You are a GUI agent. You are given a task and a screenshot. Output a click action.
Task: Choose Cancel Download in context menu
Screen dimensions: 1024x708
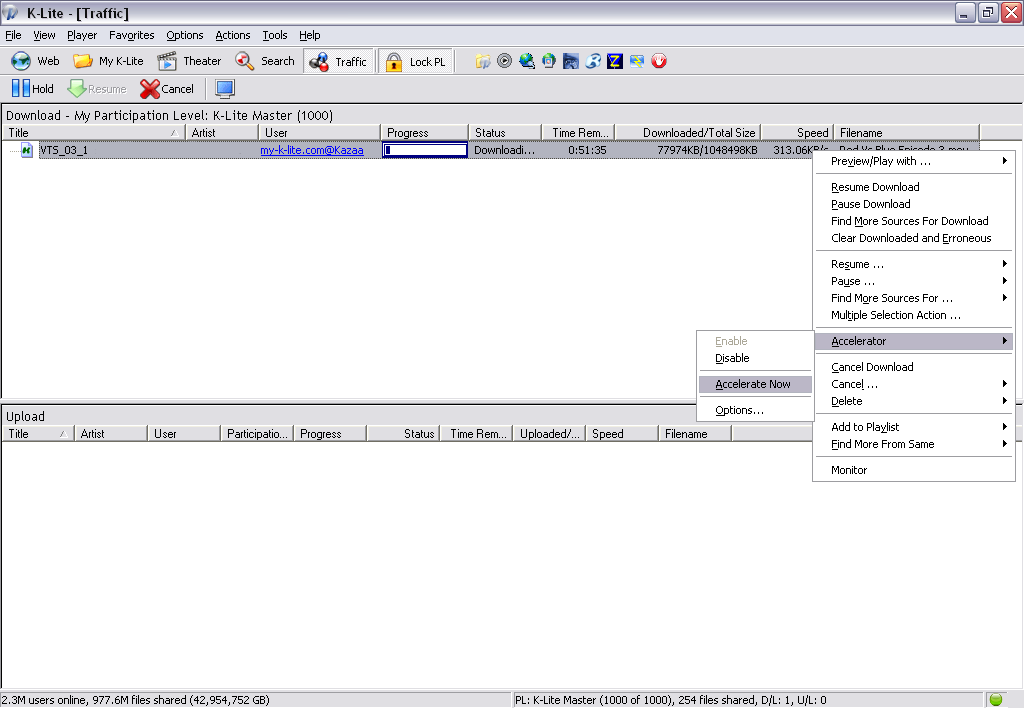[914, 366]
